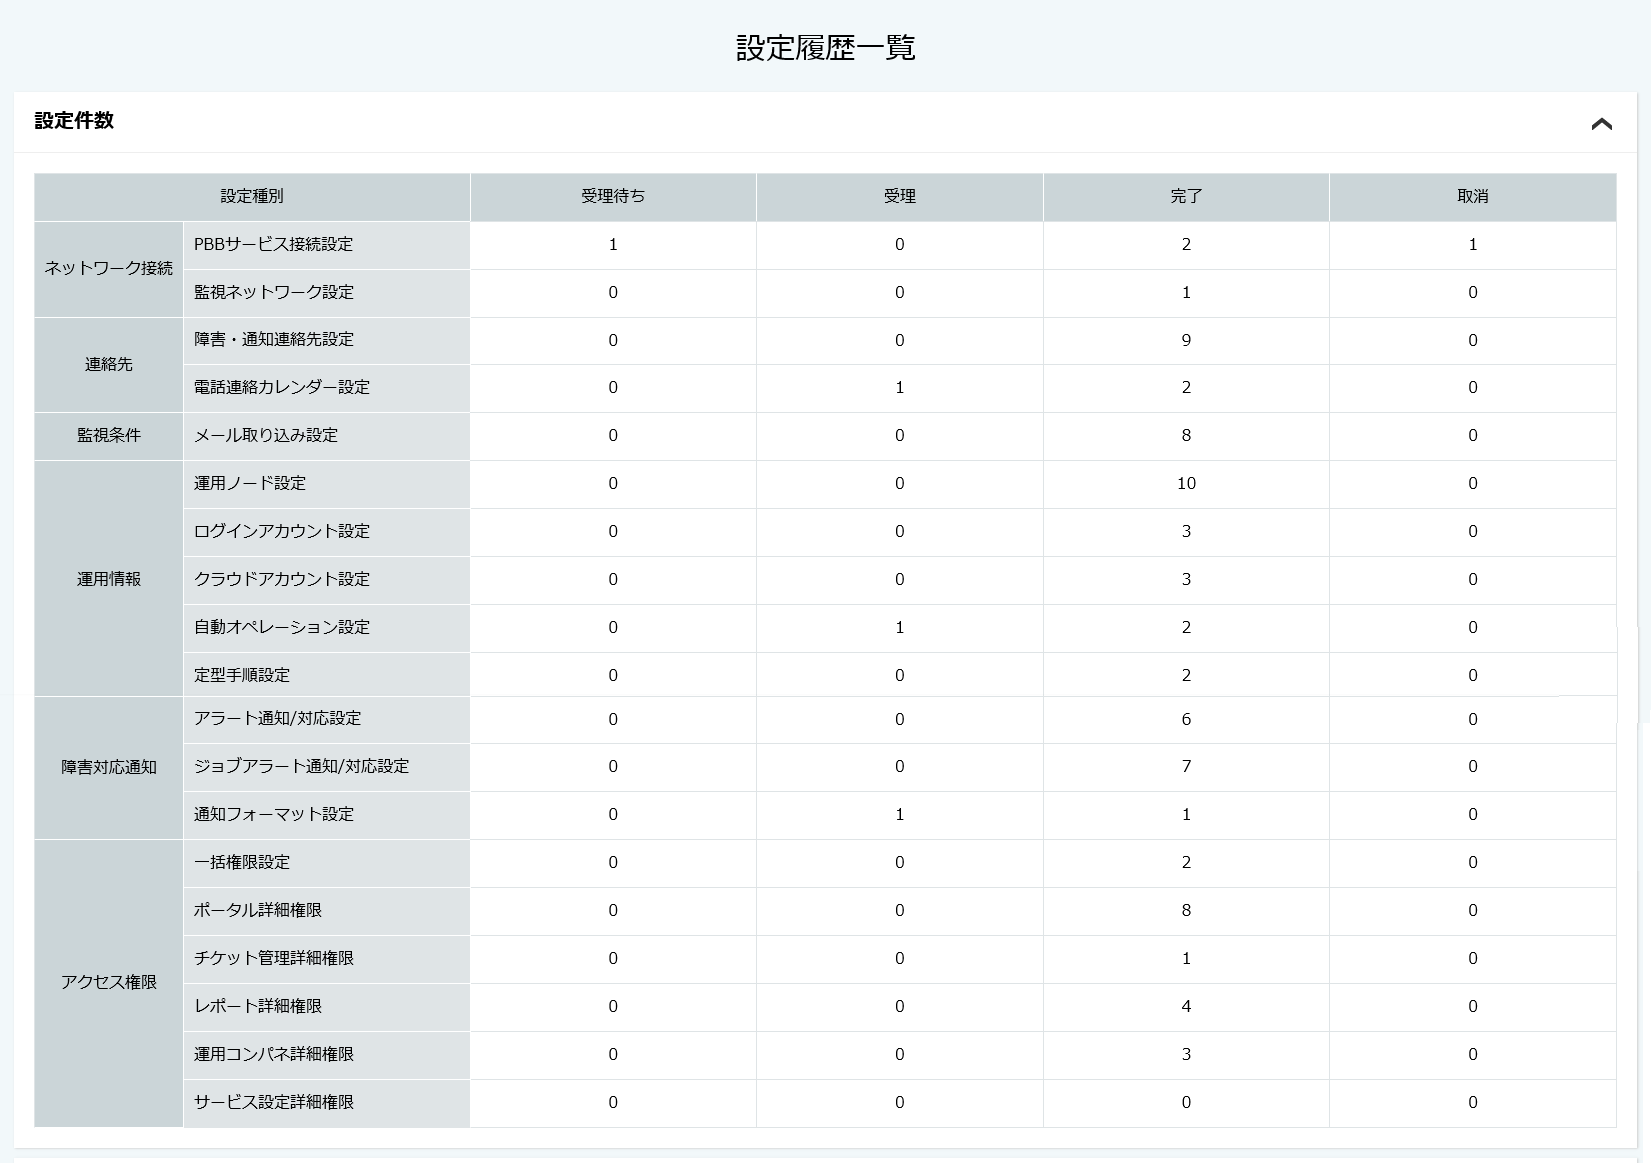Click 完了 count 3 for クラウドアカウント設定
This screenshot has height=1163, width=1651.
[1186, 580]
